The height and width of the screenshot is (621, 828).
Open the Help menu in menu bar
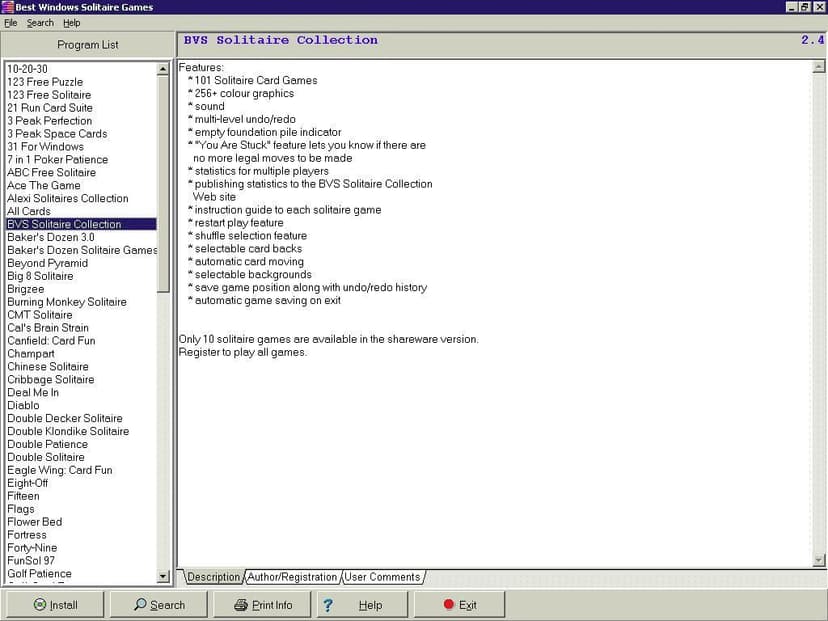pos(72,23)
